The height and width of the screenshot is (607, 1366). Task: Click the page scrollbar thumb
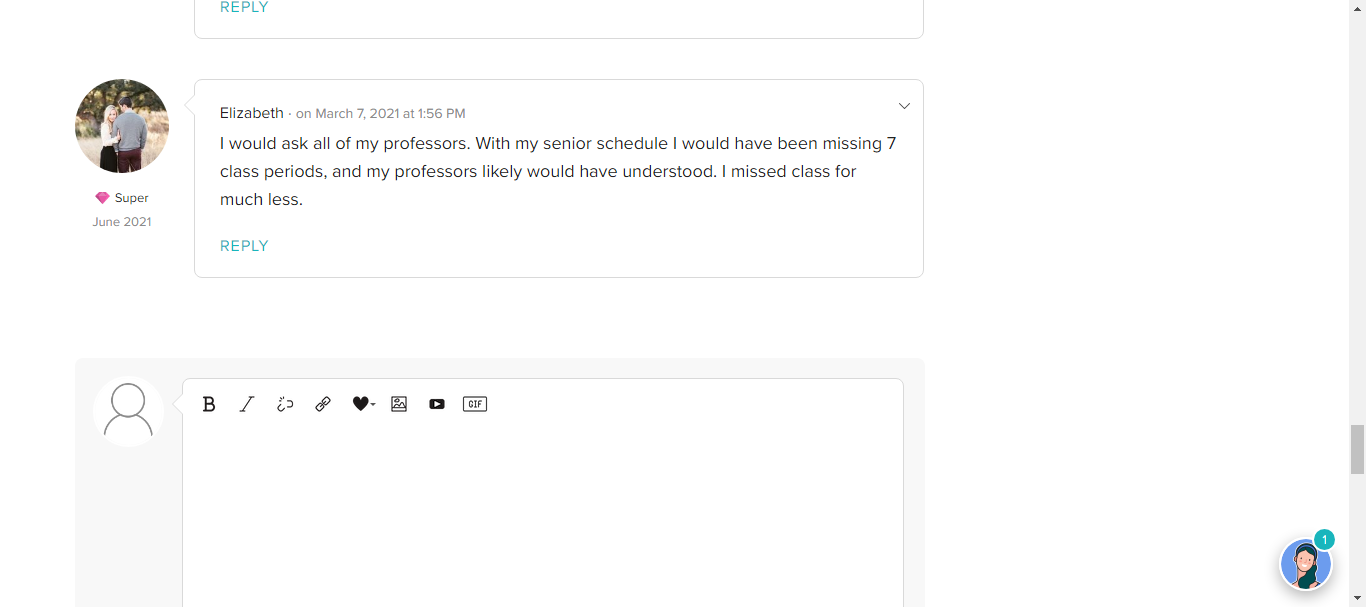pos(1357,449)
